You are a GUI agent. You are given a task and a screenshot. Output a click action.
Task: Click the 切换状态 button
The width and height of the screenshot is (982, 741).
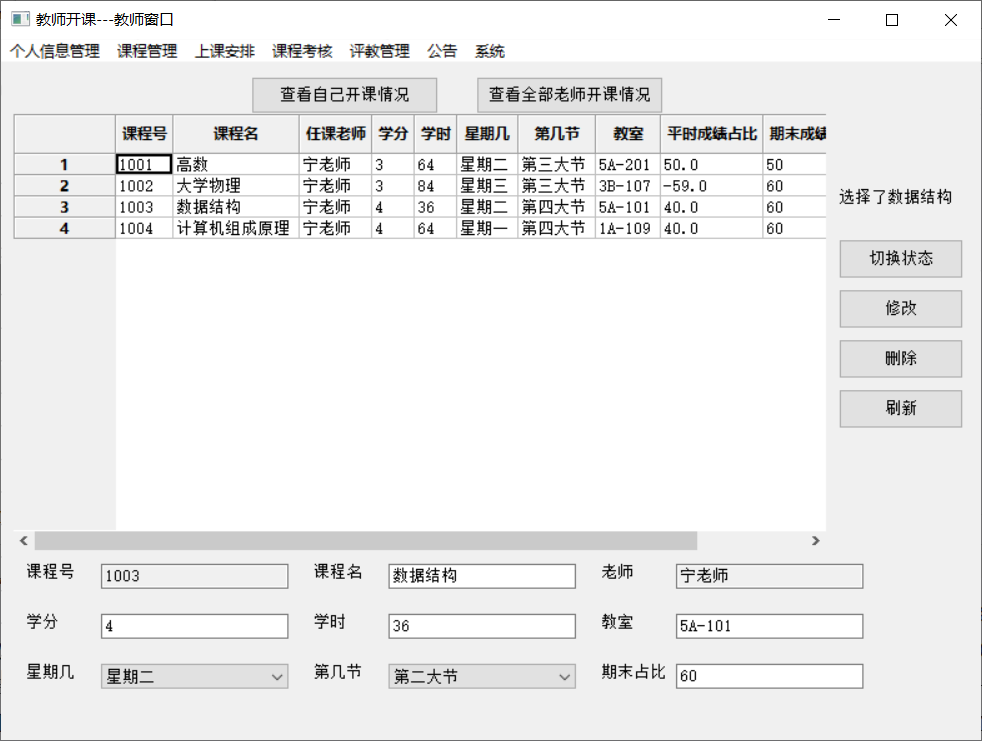[x=901, y=259]
